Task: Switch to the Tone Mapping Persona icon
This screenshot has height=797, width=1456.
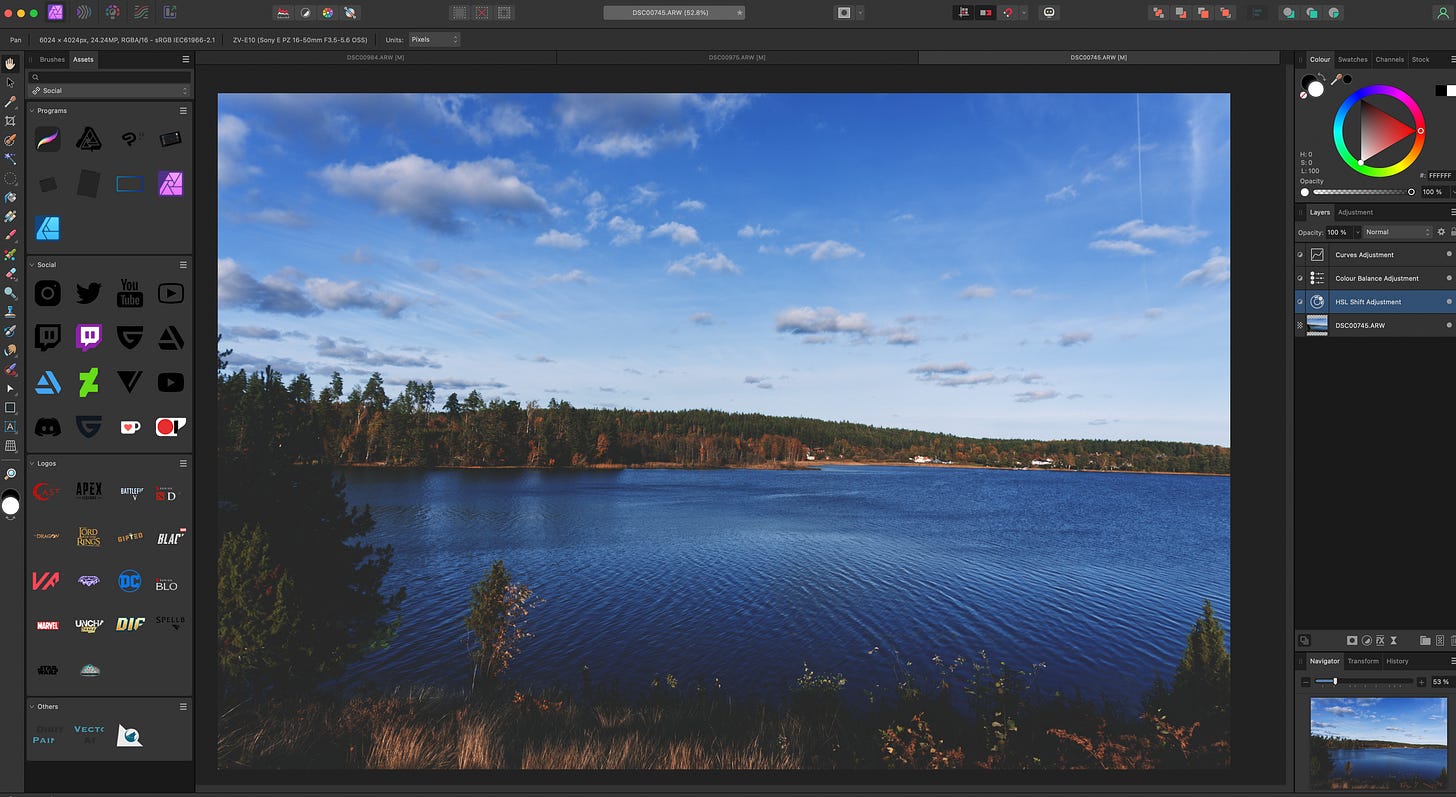Action: pos(141,13)
